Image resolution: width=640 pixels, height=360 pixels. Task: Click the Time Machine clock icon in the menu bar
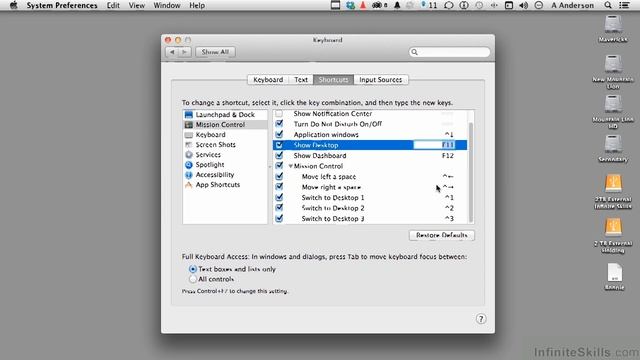pos(479,5)
